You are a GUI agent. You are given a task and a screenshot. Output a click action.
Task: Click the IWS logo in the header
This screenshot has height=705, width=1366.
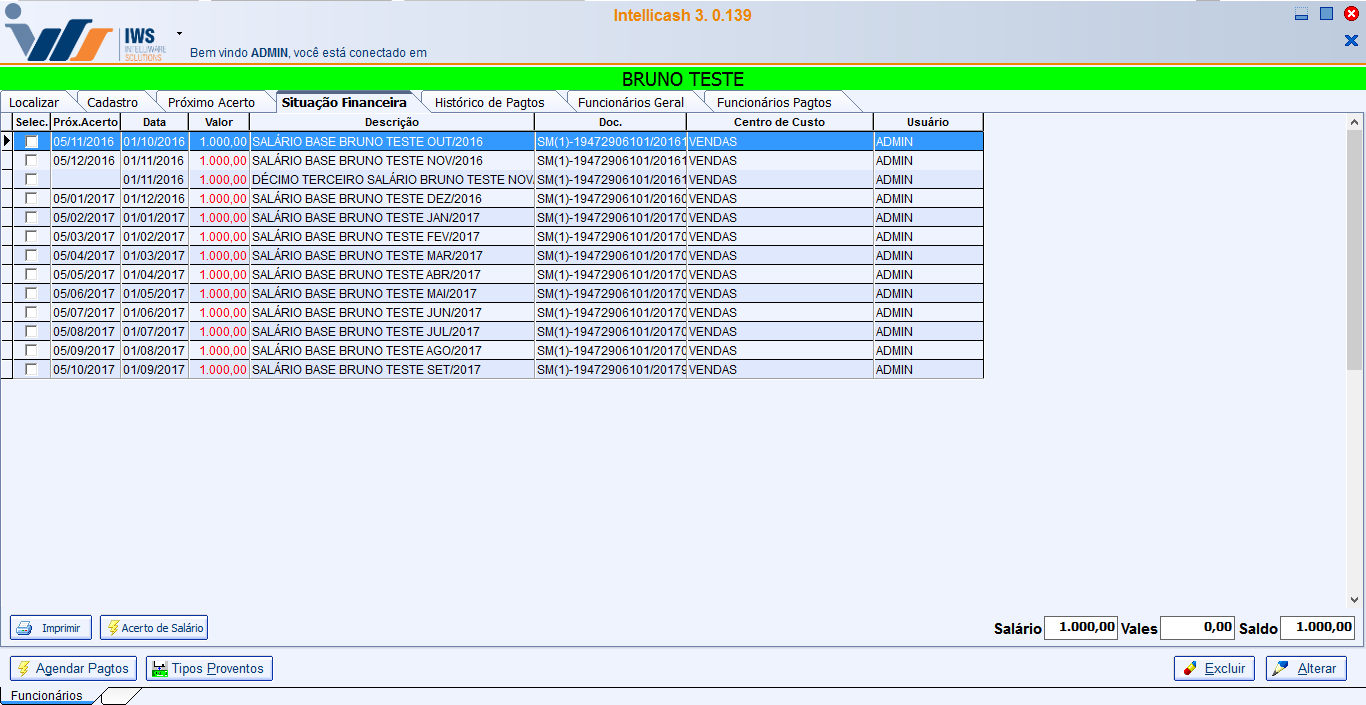85,40
